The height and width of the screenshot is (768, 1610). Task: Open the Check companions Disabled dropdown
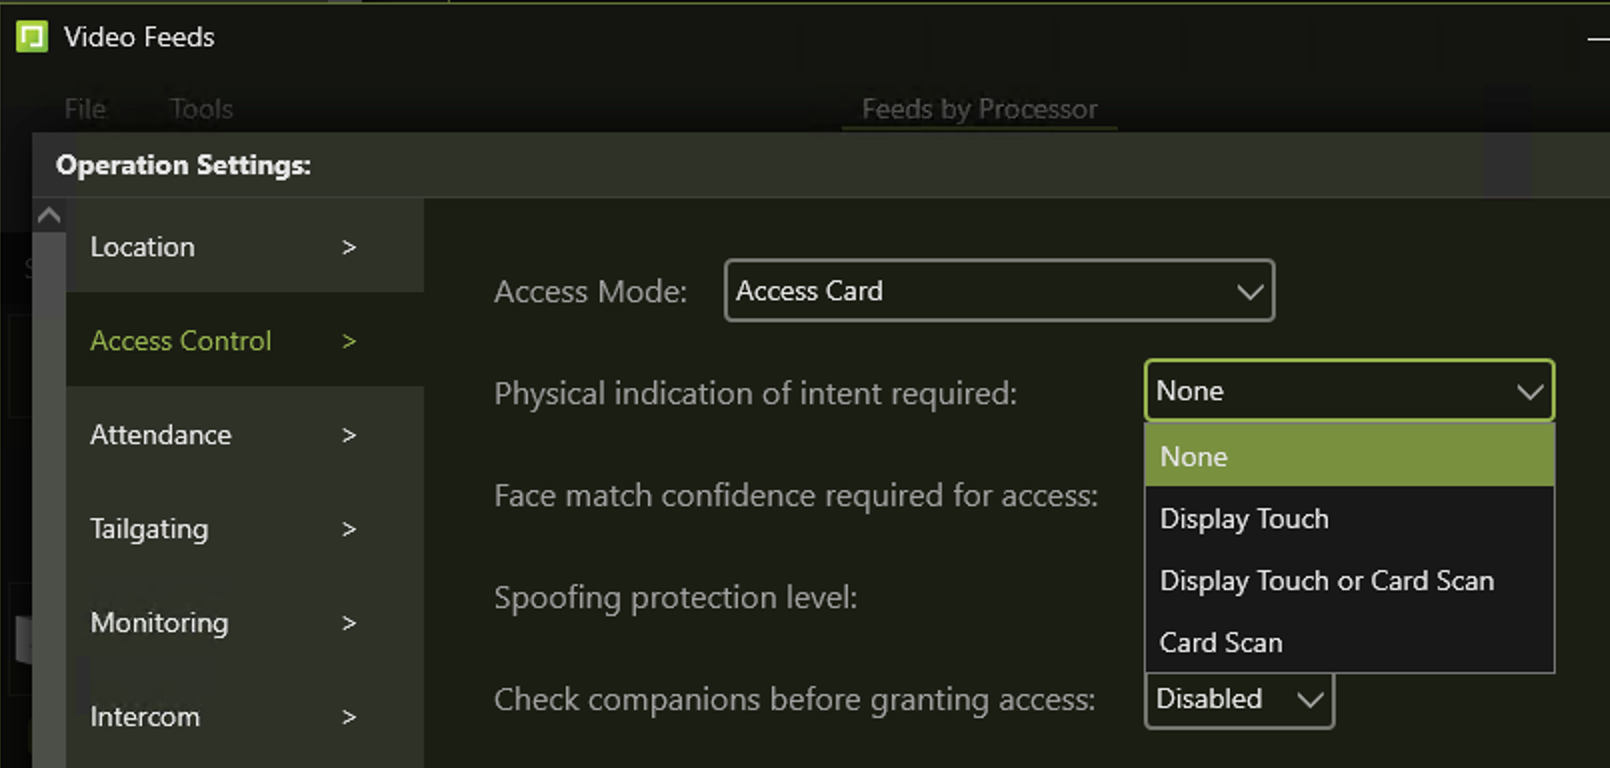point(1238,699)
